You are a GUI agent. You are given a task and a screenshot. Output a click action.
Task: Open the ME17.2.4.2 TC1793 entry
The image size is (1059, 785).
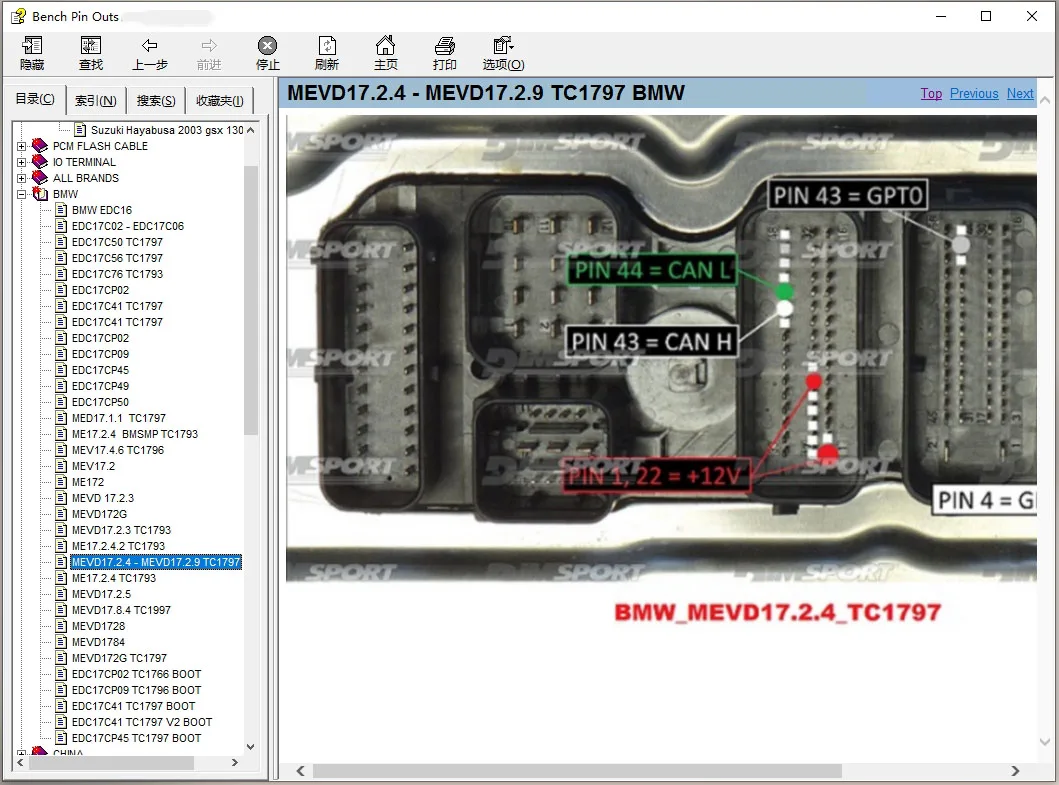click(x=118, y=546)
